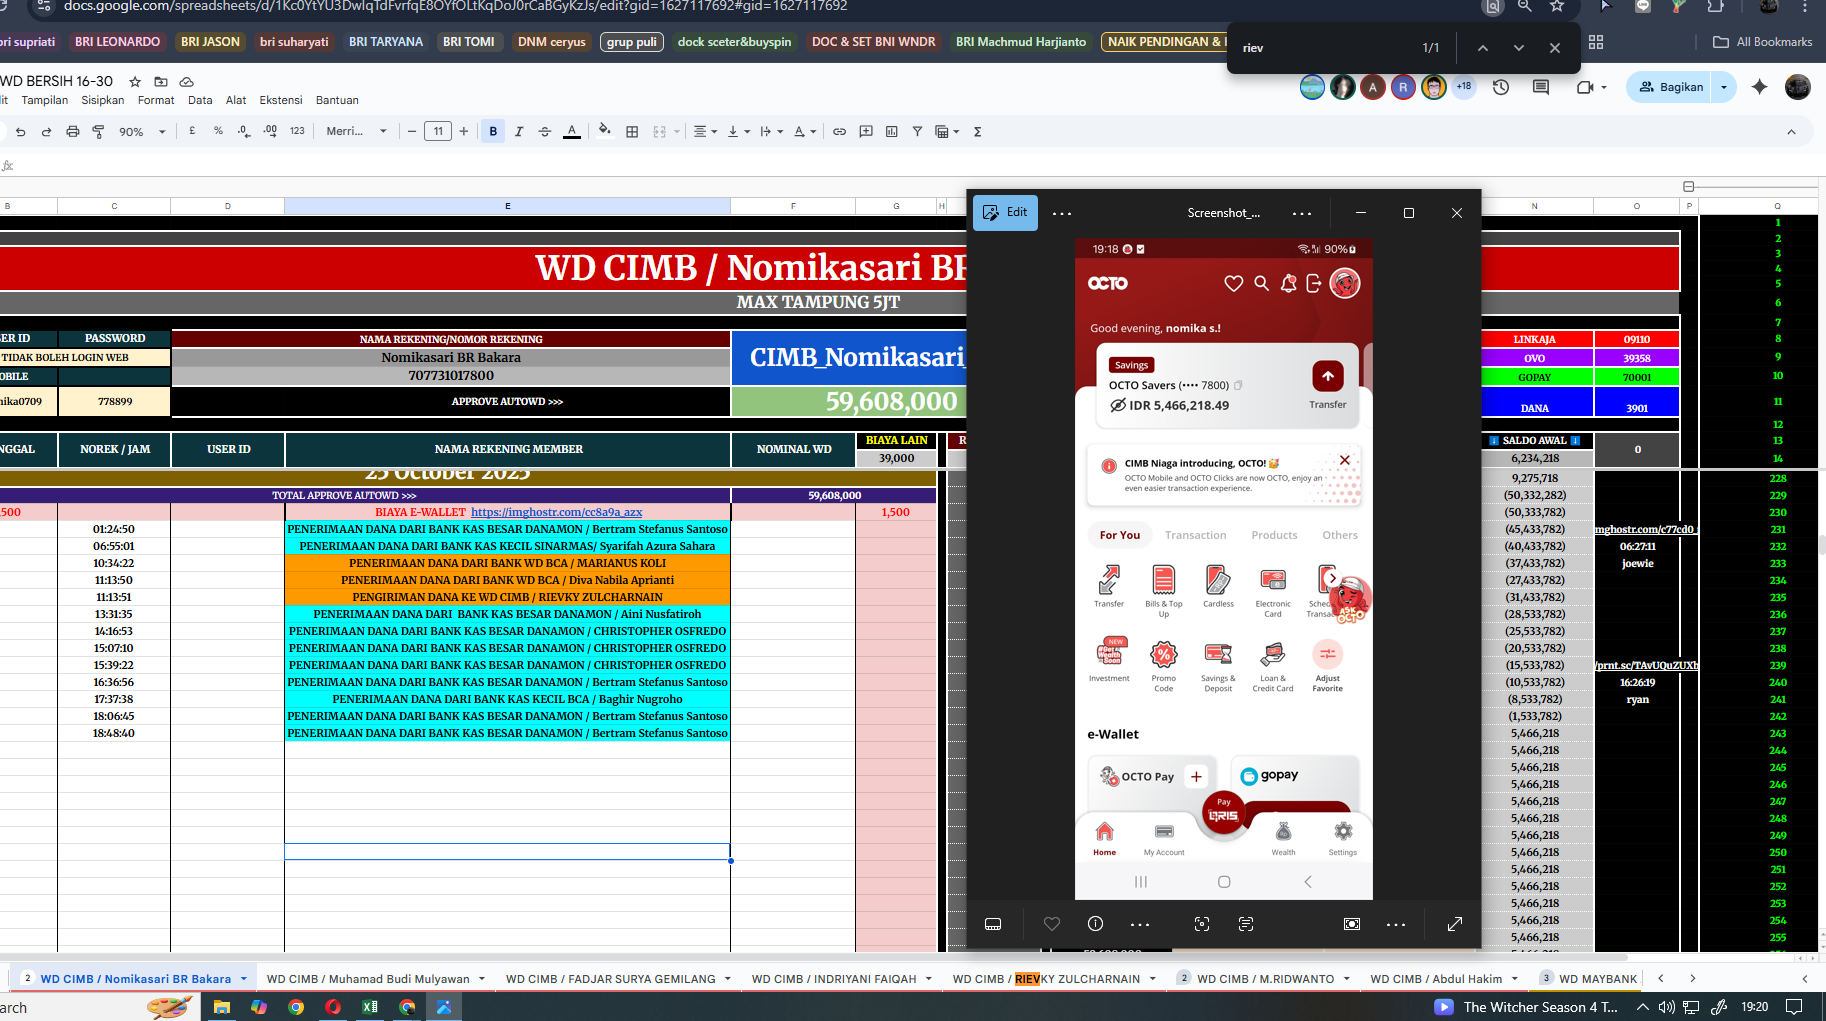The width and height of the screenshot is (1826, 1021).
Task: Open the Ekstensi menu
Action: coord(281,100)
